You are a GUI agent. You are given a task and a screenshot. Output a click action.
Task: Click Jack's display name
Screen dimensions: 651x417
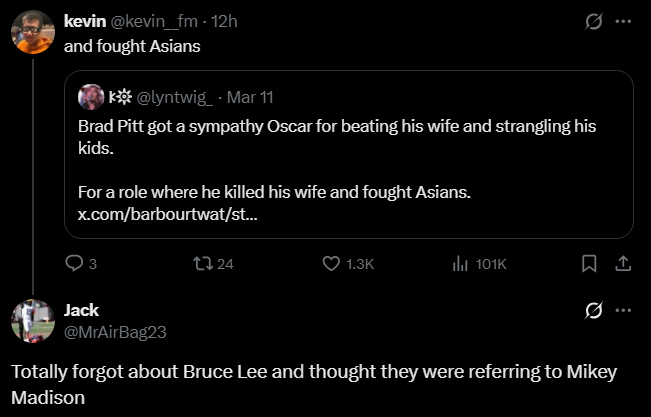click(x=81, y=310)
